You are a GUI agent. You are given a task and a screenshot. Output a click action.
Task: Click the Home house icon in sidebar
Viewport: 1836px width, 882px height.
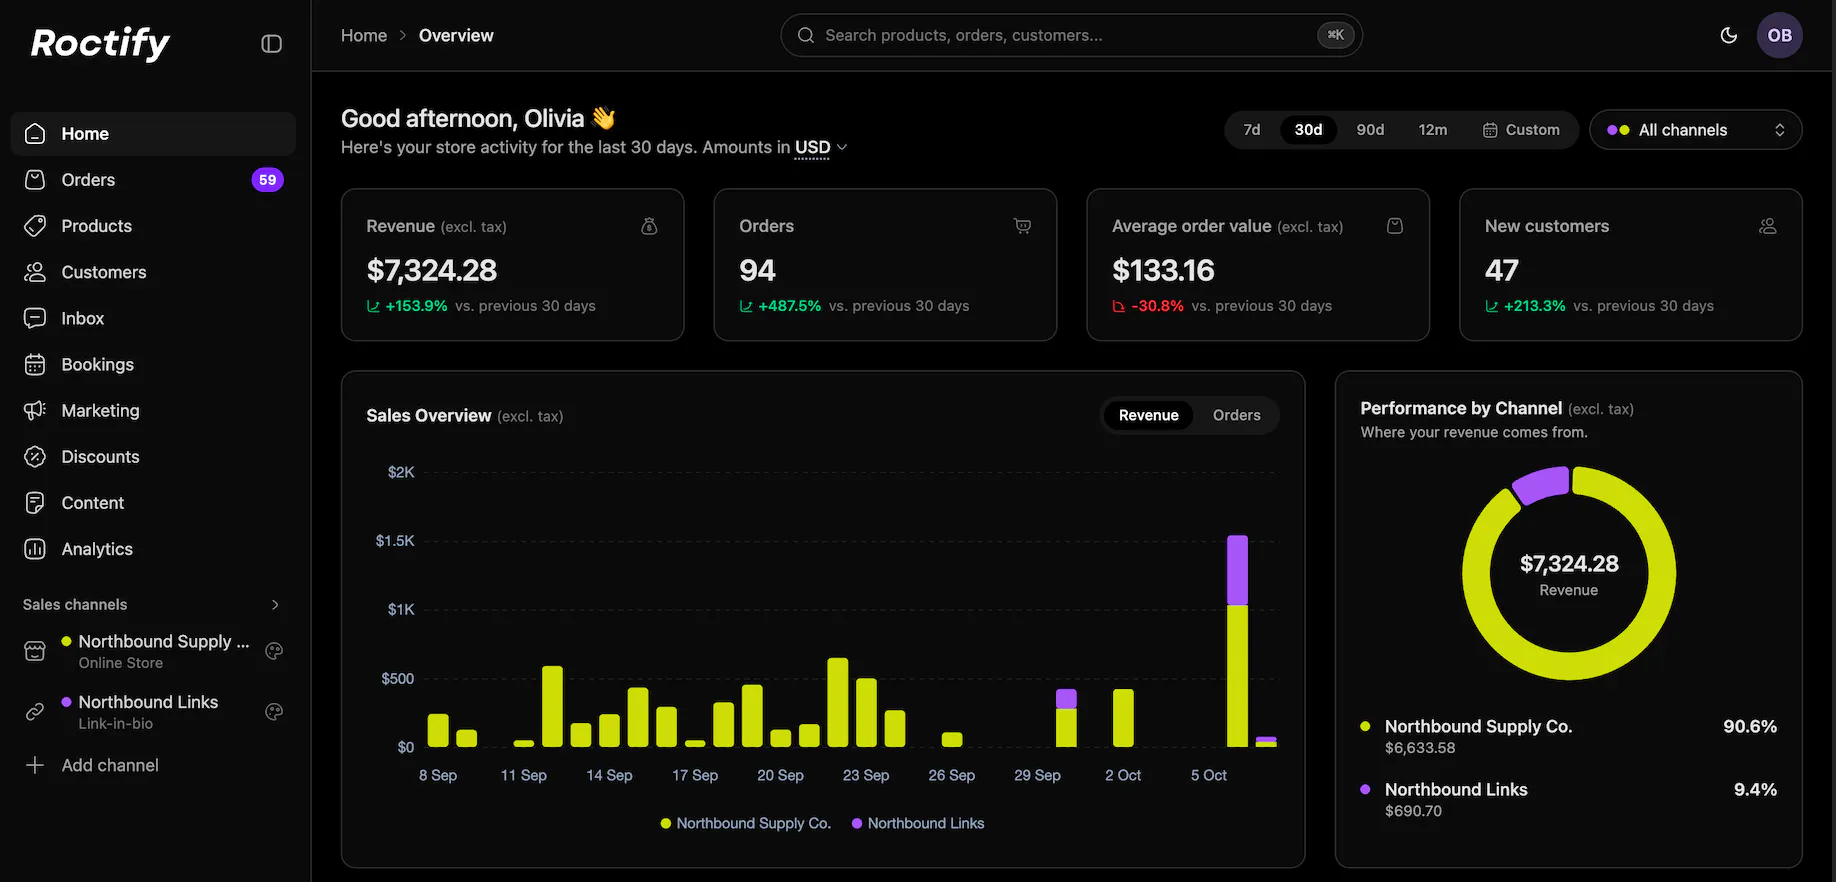click(35, 134)
